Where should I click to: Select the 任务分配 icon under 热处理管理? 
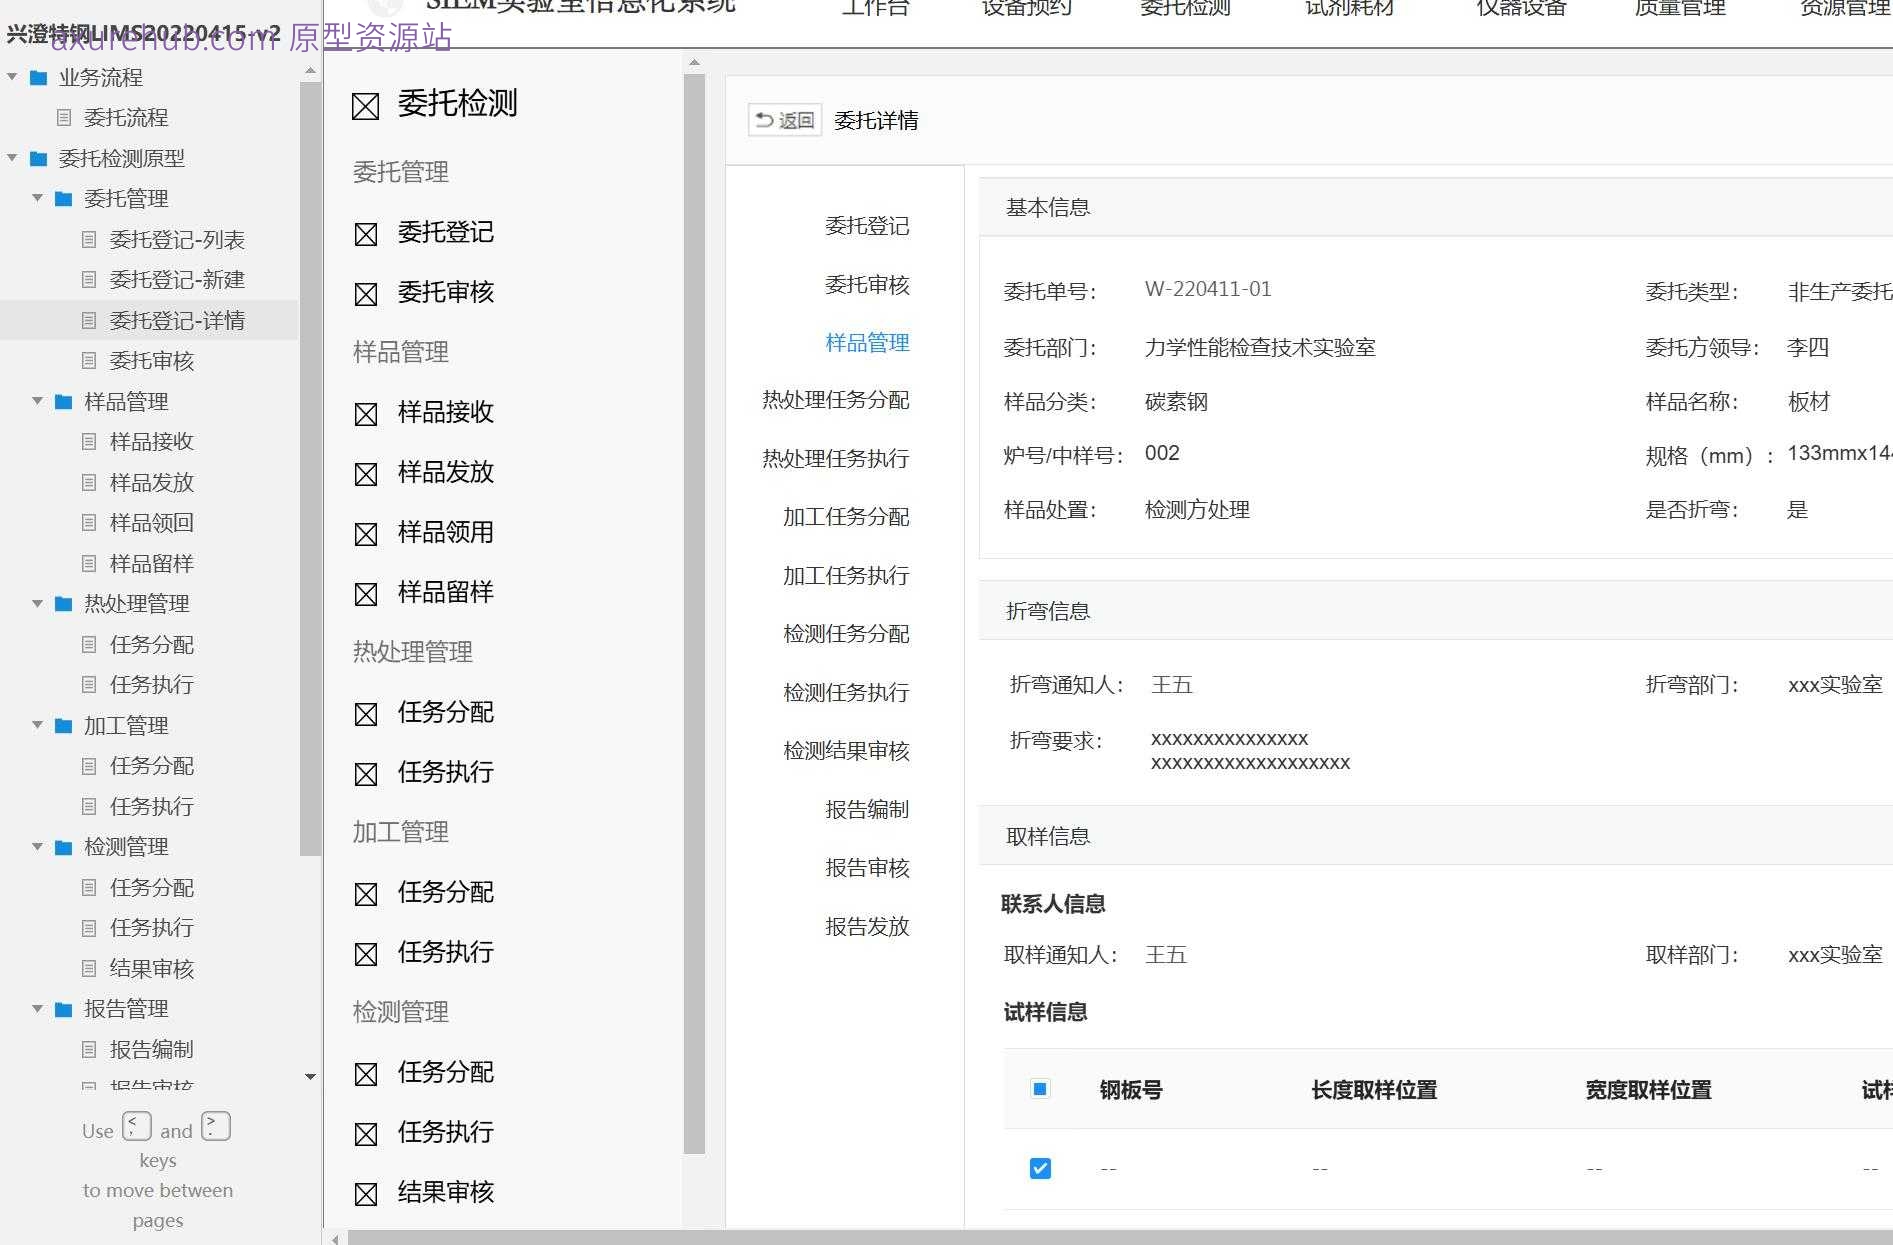pyautogui.click(x=365, y=713)
